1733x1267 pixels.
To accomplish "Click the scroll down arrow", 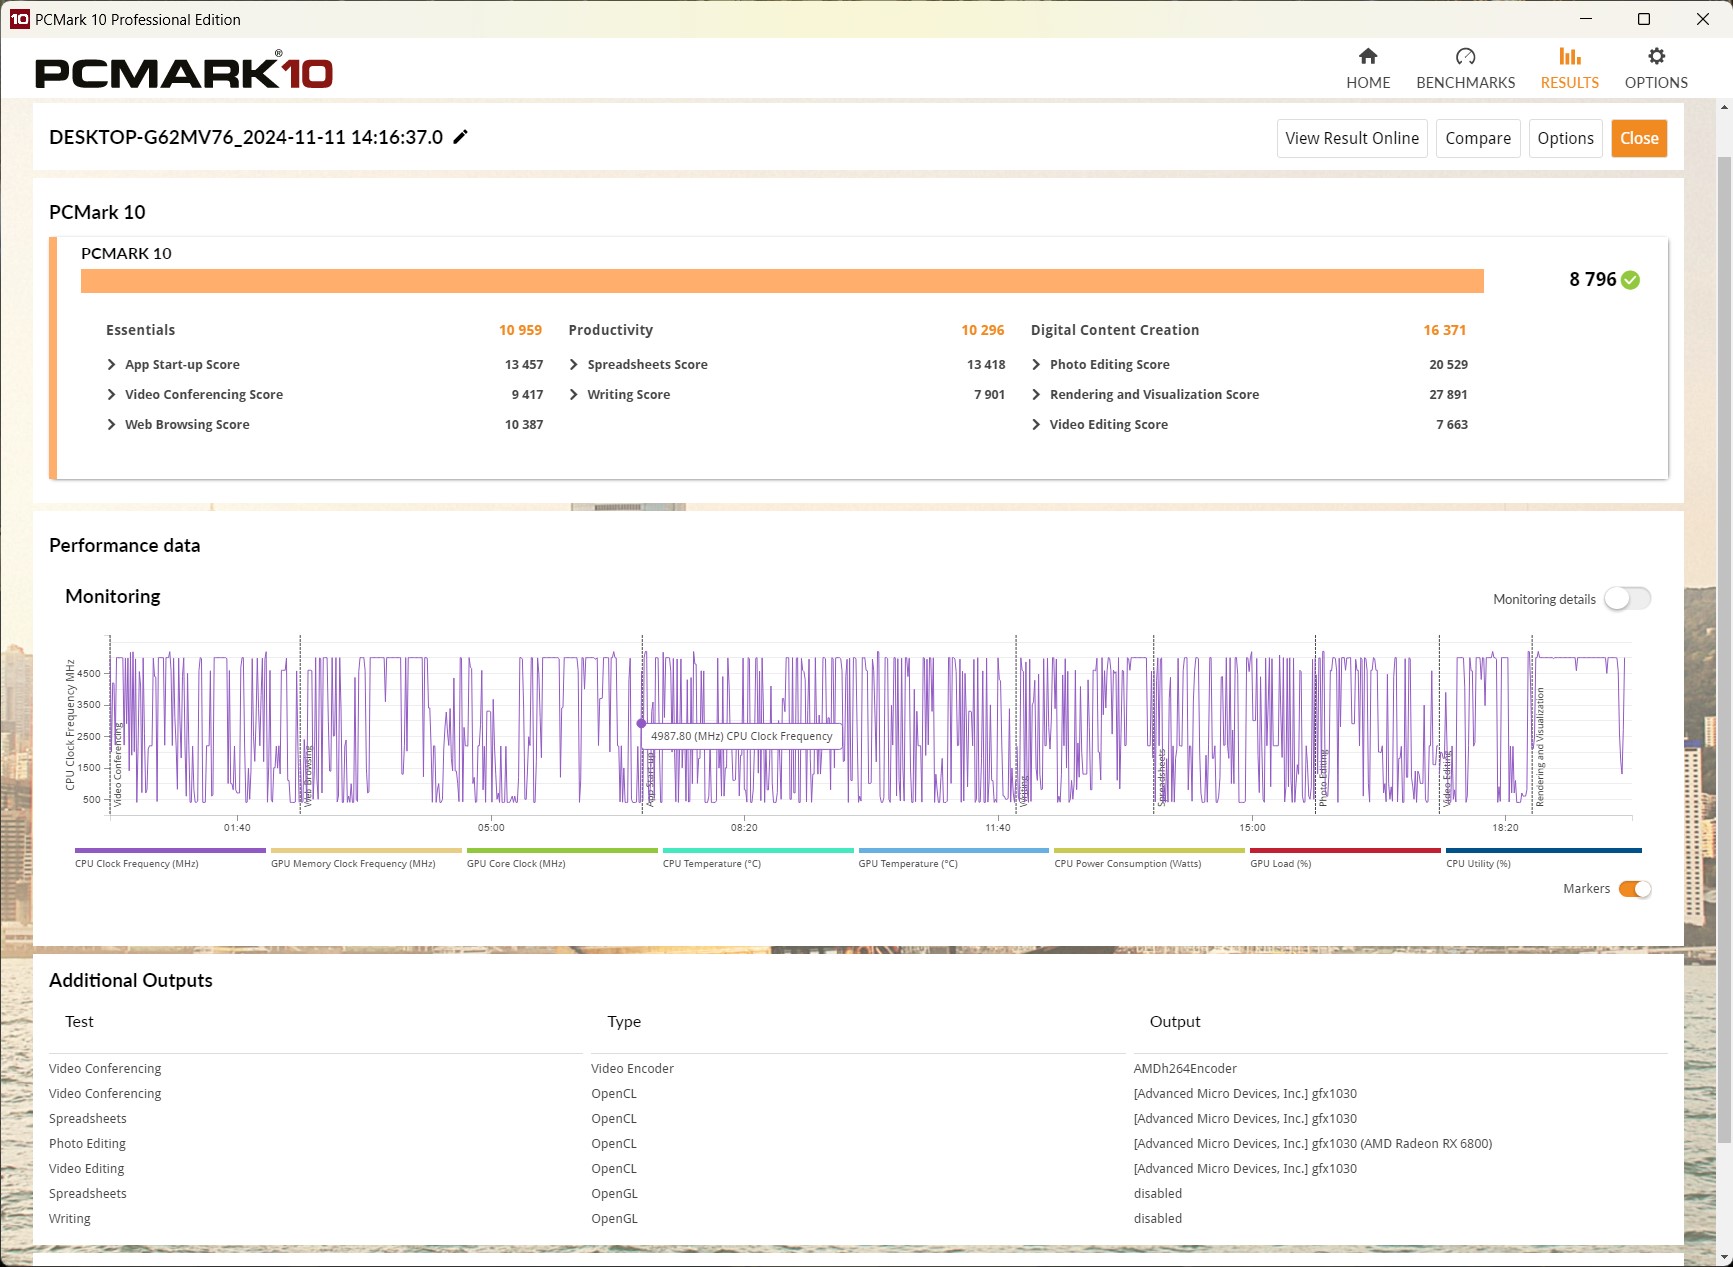I will pos(1724,1257).
